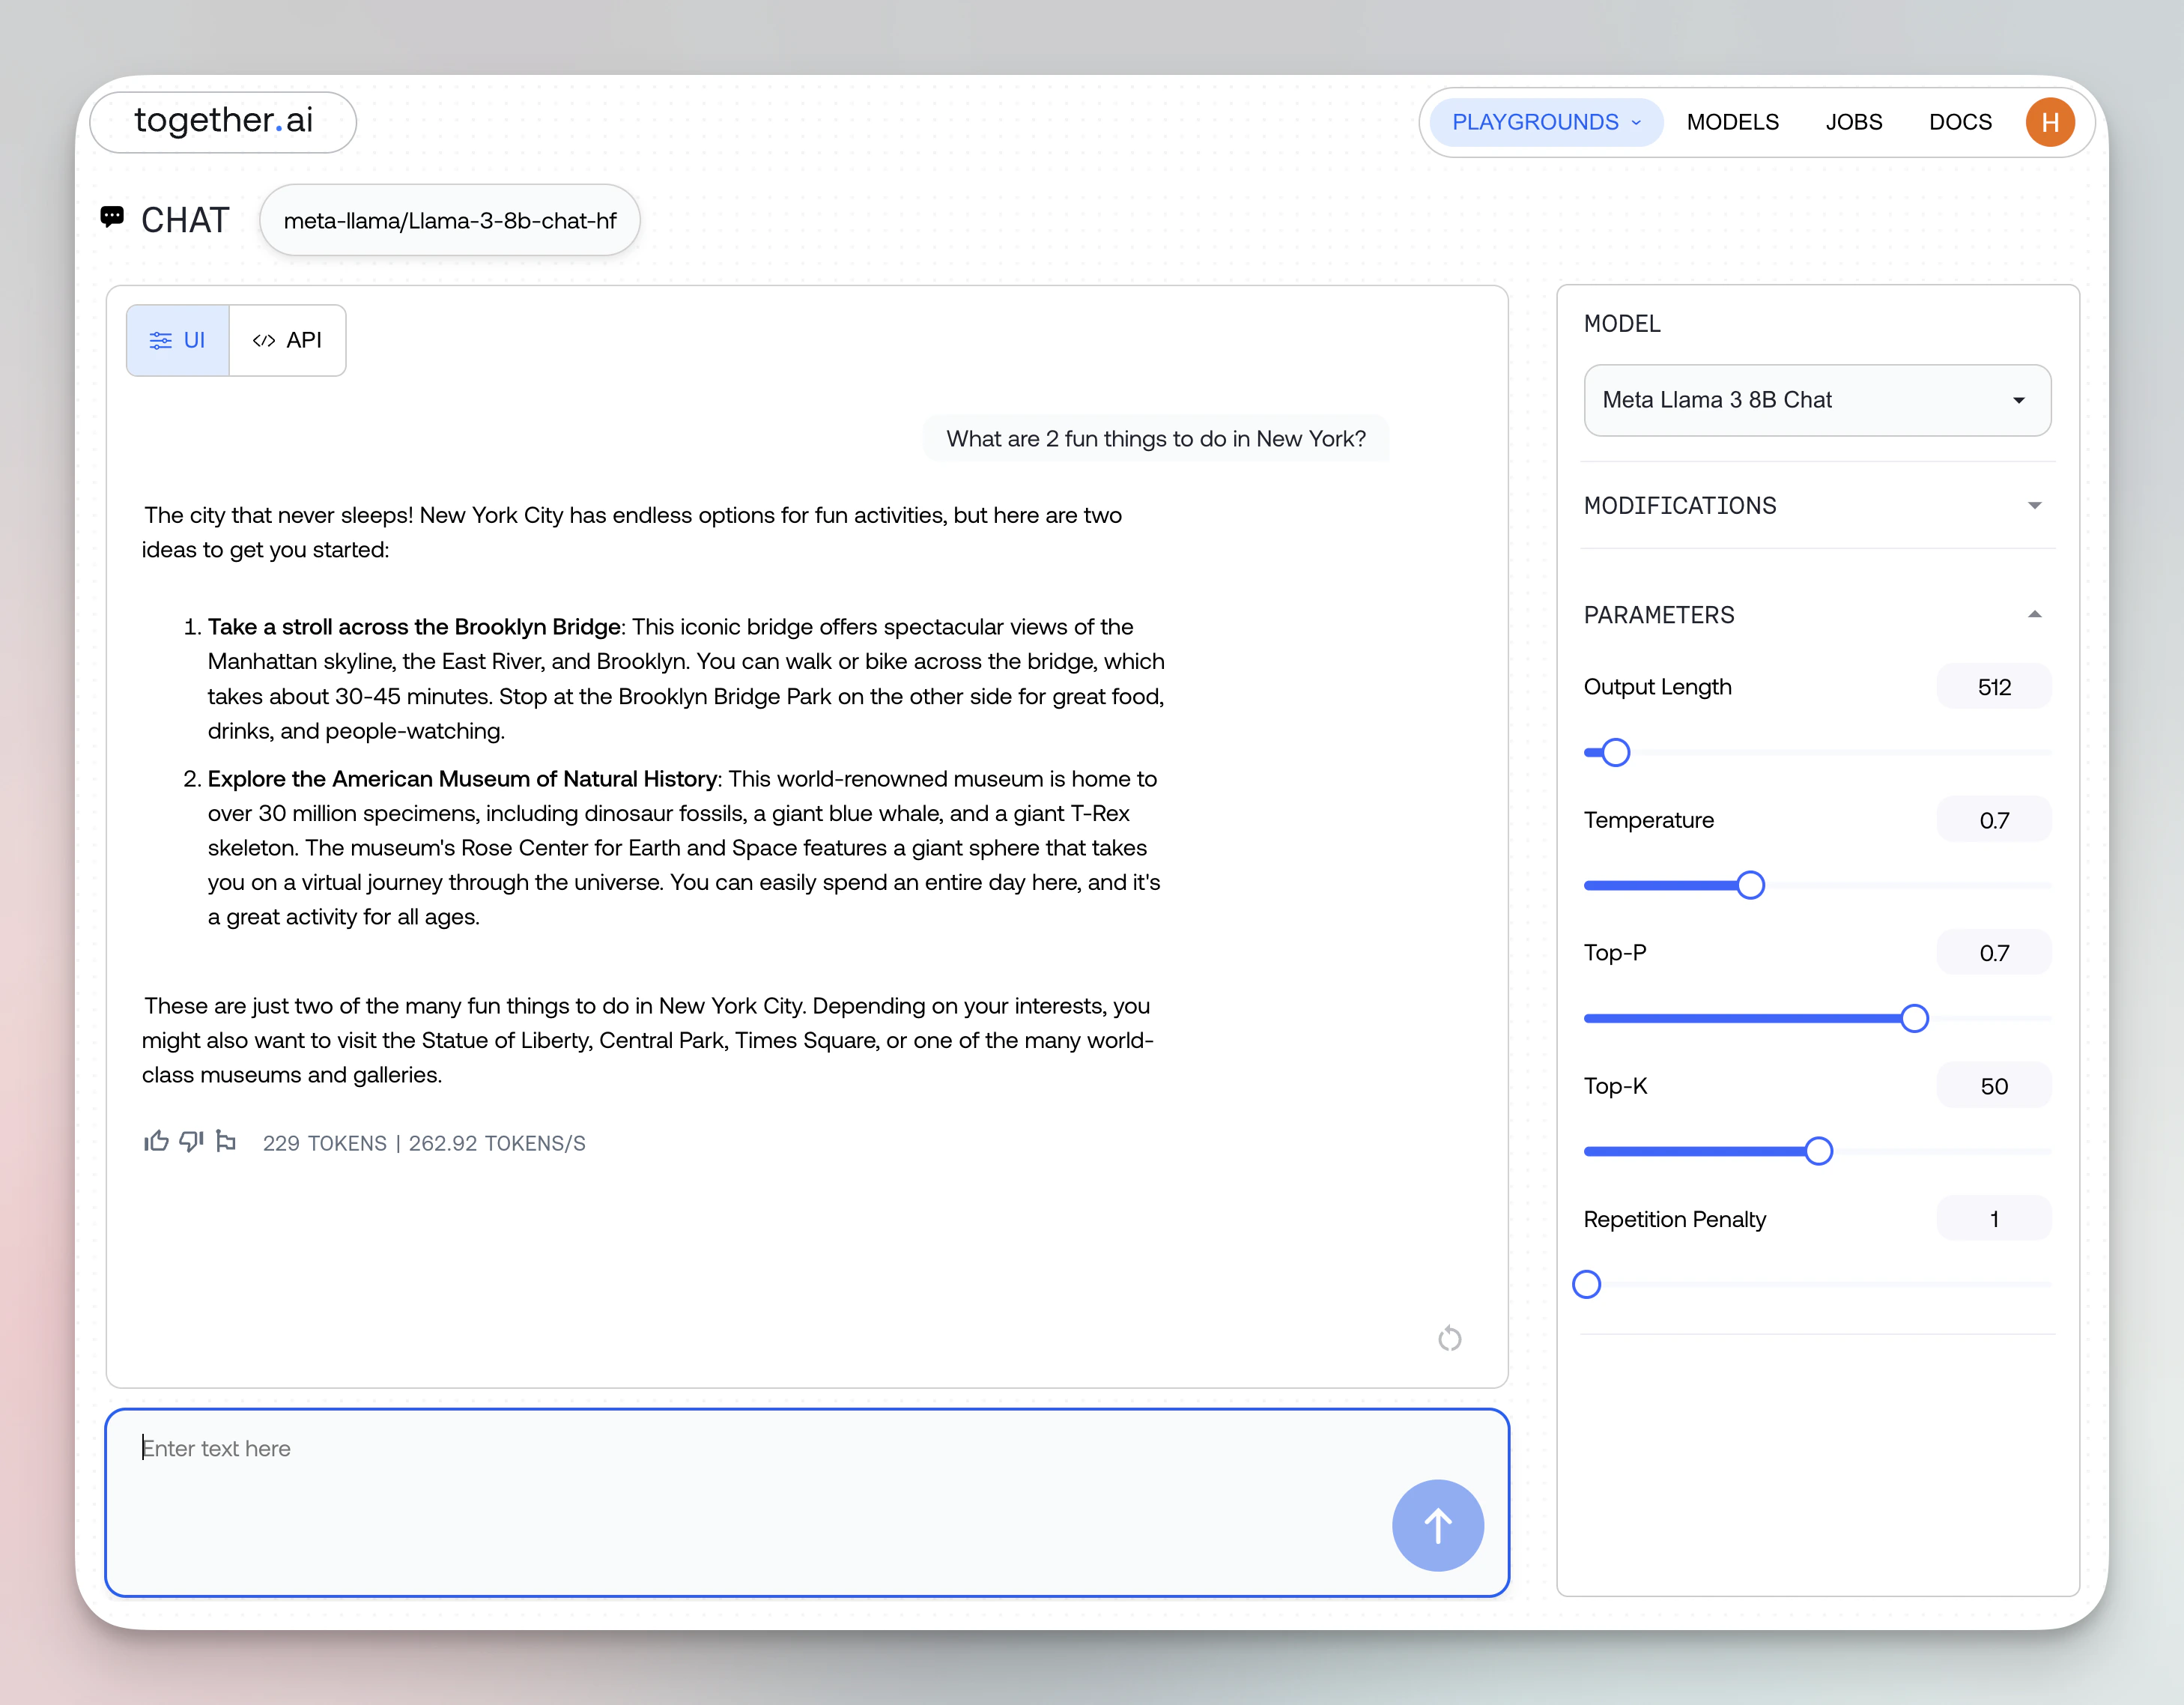2184x1705 pixels.
Task: Switch to the API view toggle
Action: (x=288, y=340)
